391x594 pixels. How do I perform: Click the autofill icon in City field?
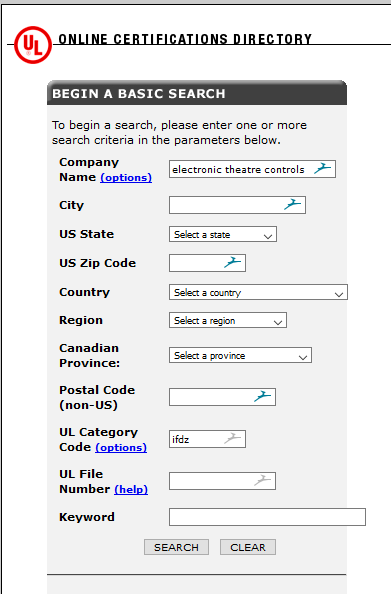click(292, 204)
